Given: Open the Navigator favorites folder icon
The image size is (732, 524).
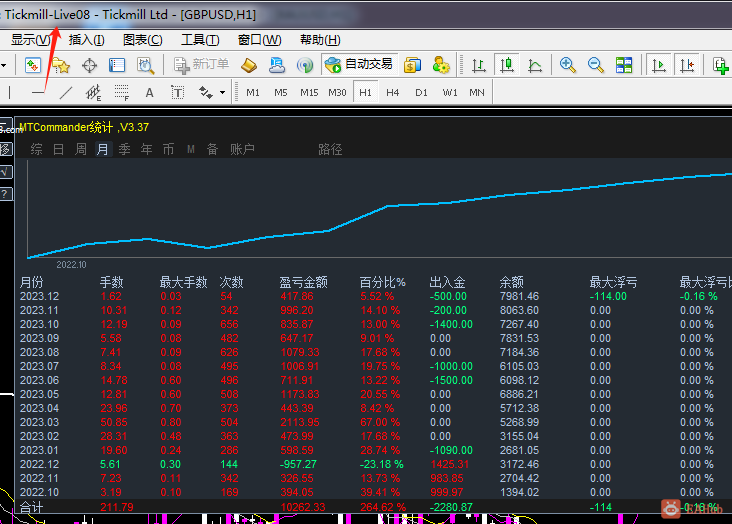Looking at the screenshot, I should point(61,65).
